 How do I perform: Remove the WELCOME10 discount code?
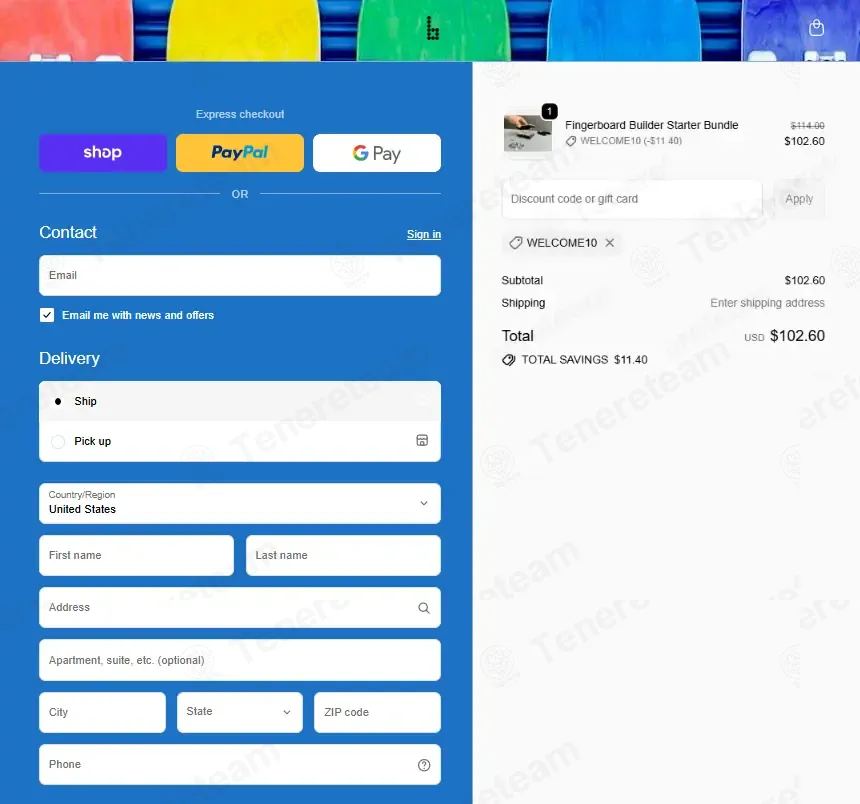pyautogui.click(x=609, y=243)
